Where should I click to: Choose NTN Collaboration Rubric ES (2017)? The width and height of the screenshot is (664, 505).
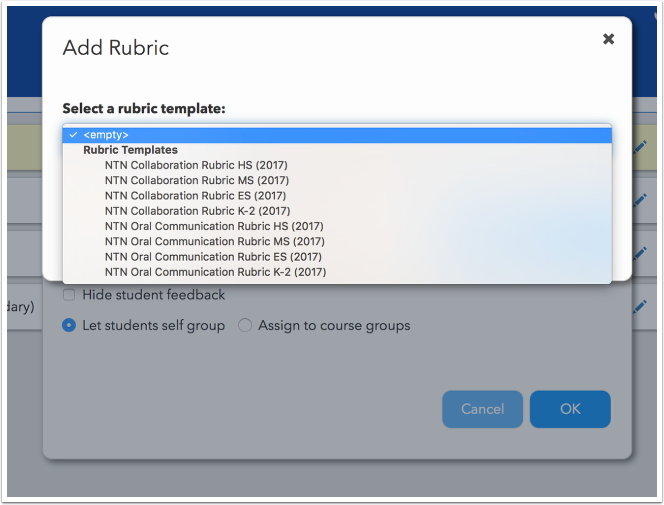[x=337, y=196]
